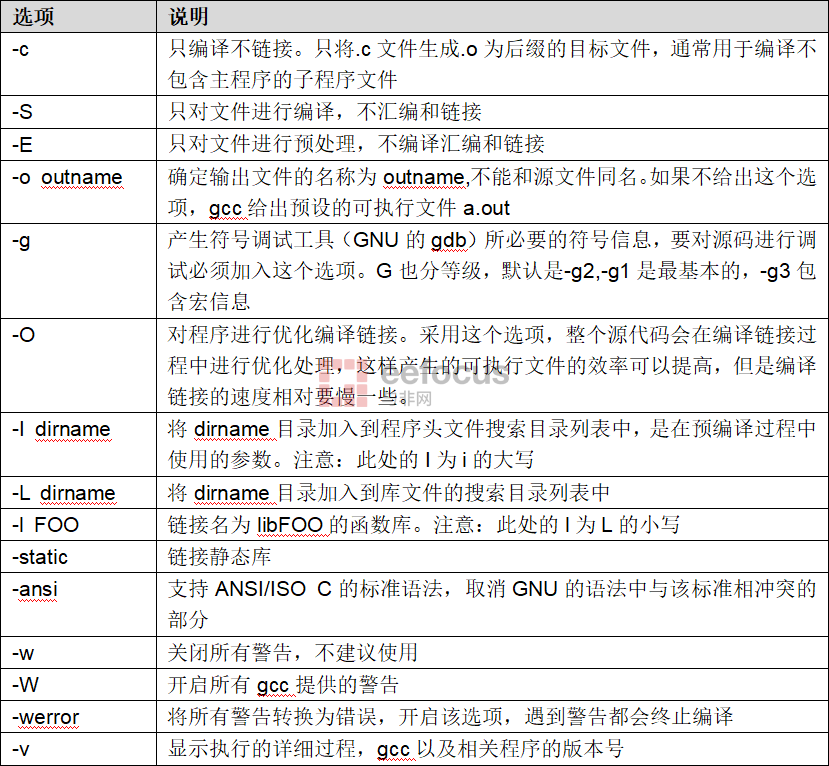Click description 开启所有 gcc 提供的警告

pyautogui.click(x=492, y=685)
